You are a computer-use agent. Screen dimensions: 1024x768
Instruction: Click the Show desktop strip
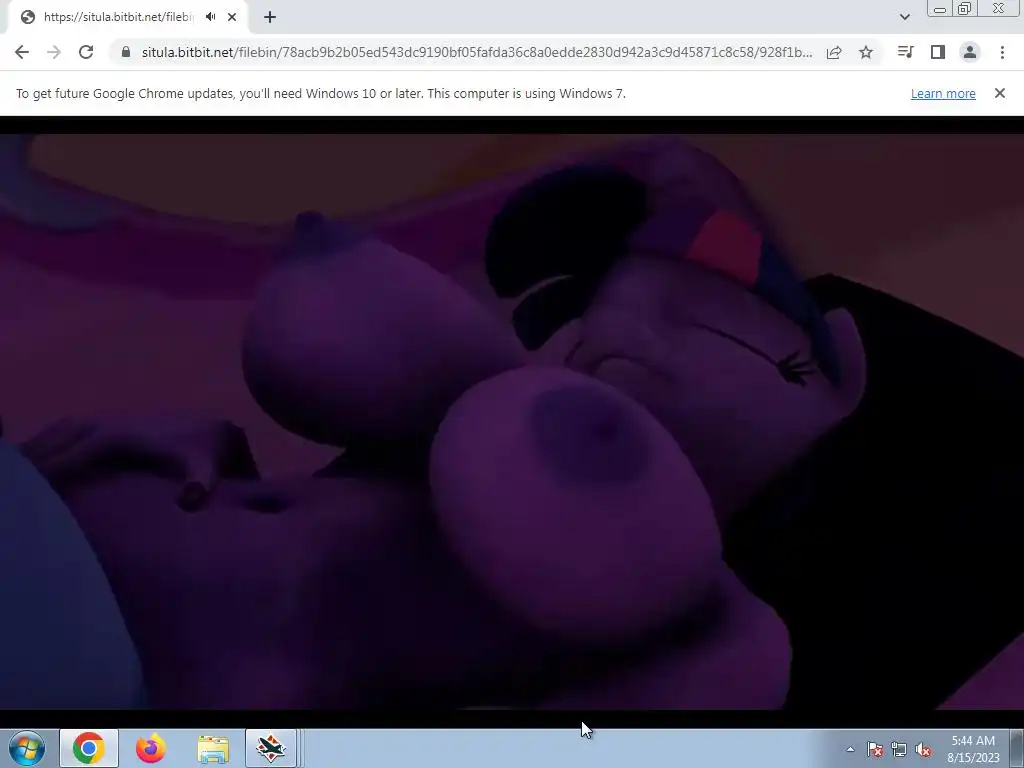(x=1017, y=748)
